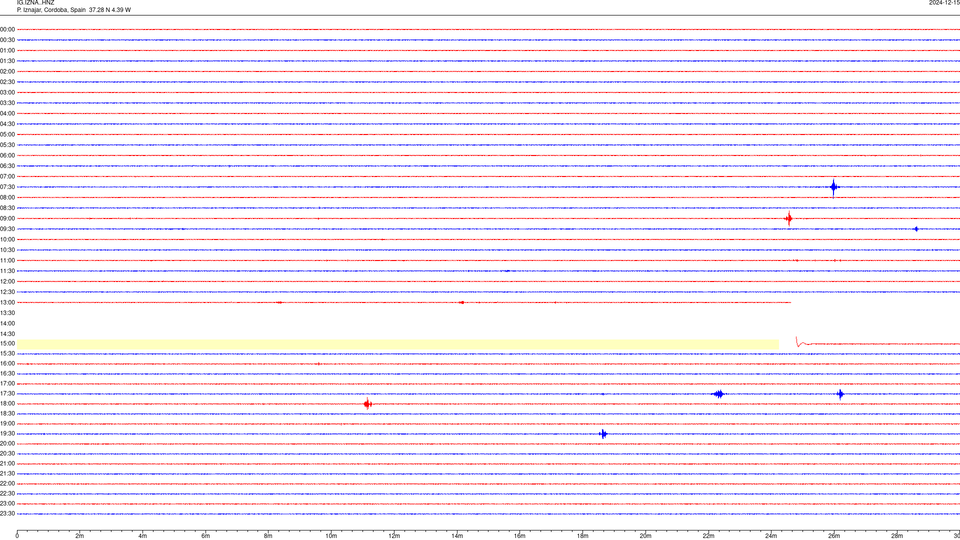This screenshot has width=960, height=540.
Task: Click the small blue blip on the 09:30 trace
Action: (916, 229)
